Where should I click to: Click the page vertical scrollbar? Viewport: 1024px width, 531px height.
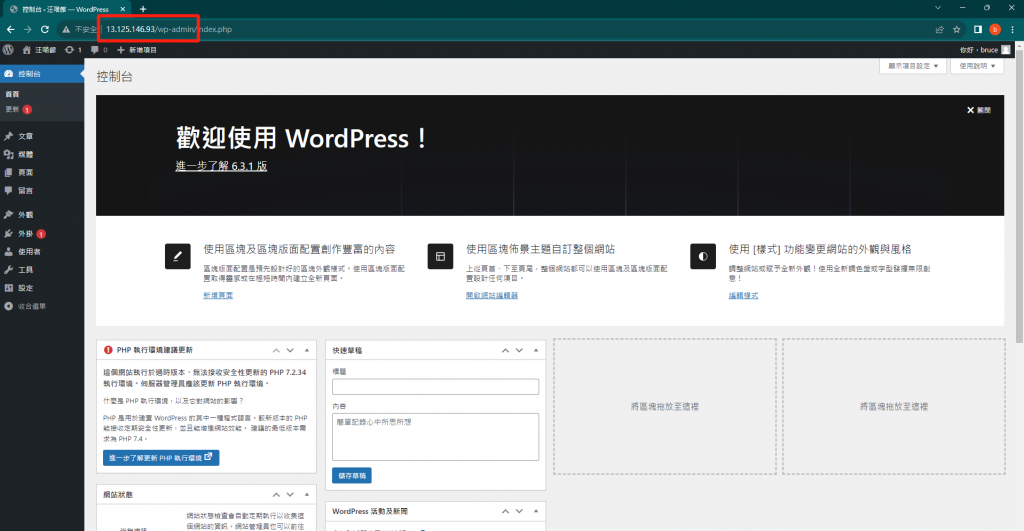(1019, 196)
